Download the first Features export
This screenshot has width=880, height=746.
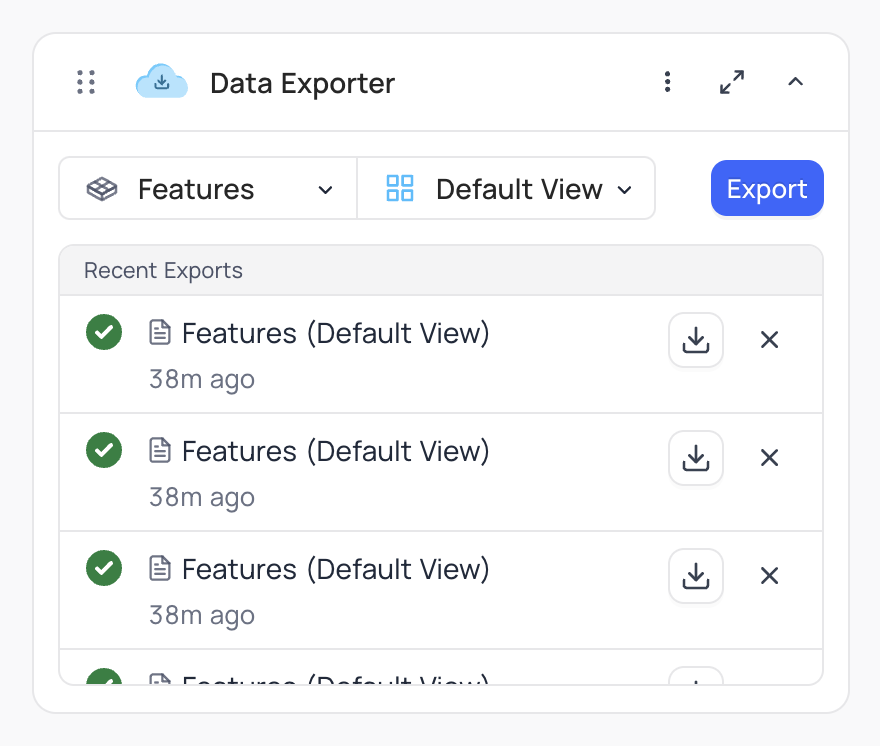[x=695, y=340]
